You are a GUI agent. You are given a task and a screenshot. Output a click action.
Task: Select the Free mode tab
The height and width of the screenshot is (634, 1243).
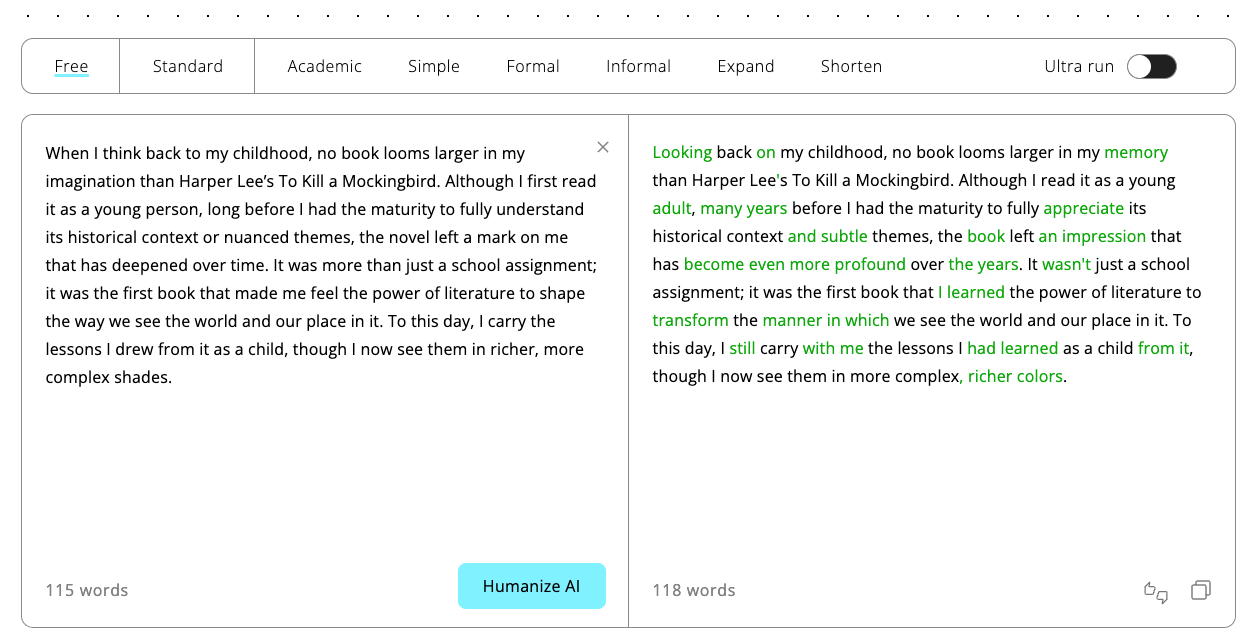71,67
